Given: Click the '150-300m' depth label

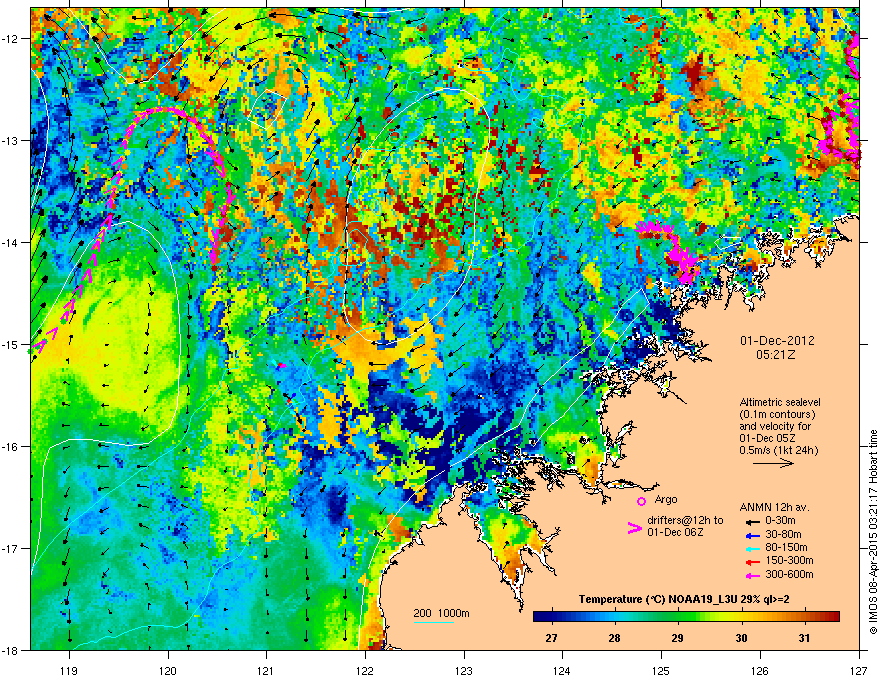Looking at the screenshot, I should (789, 560).
